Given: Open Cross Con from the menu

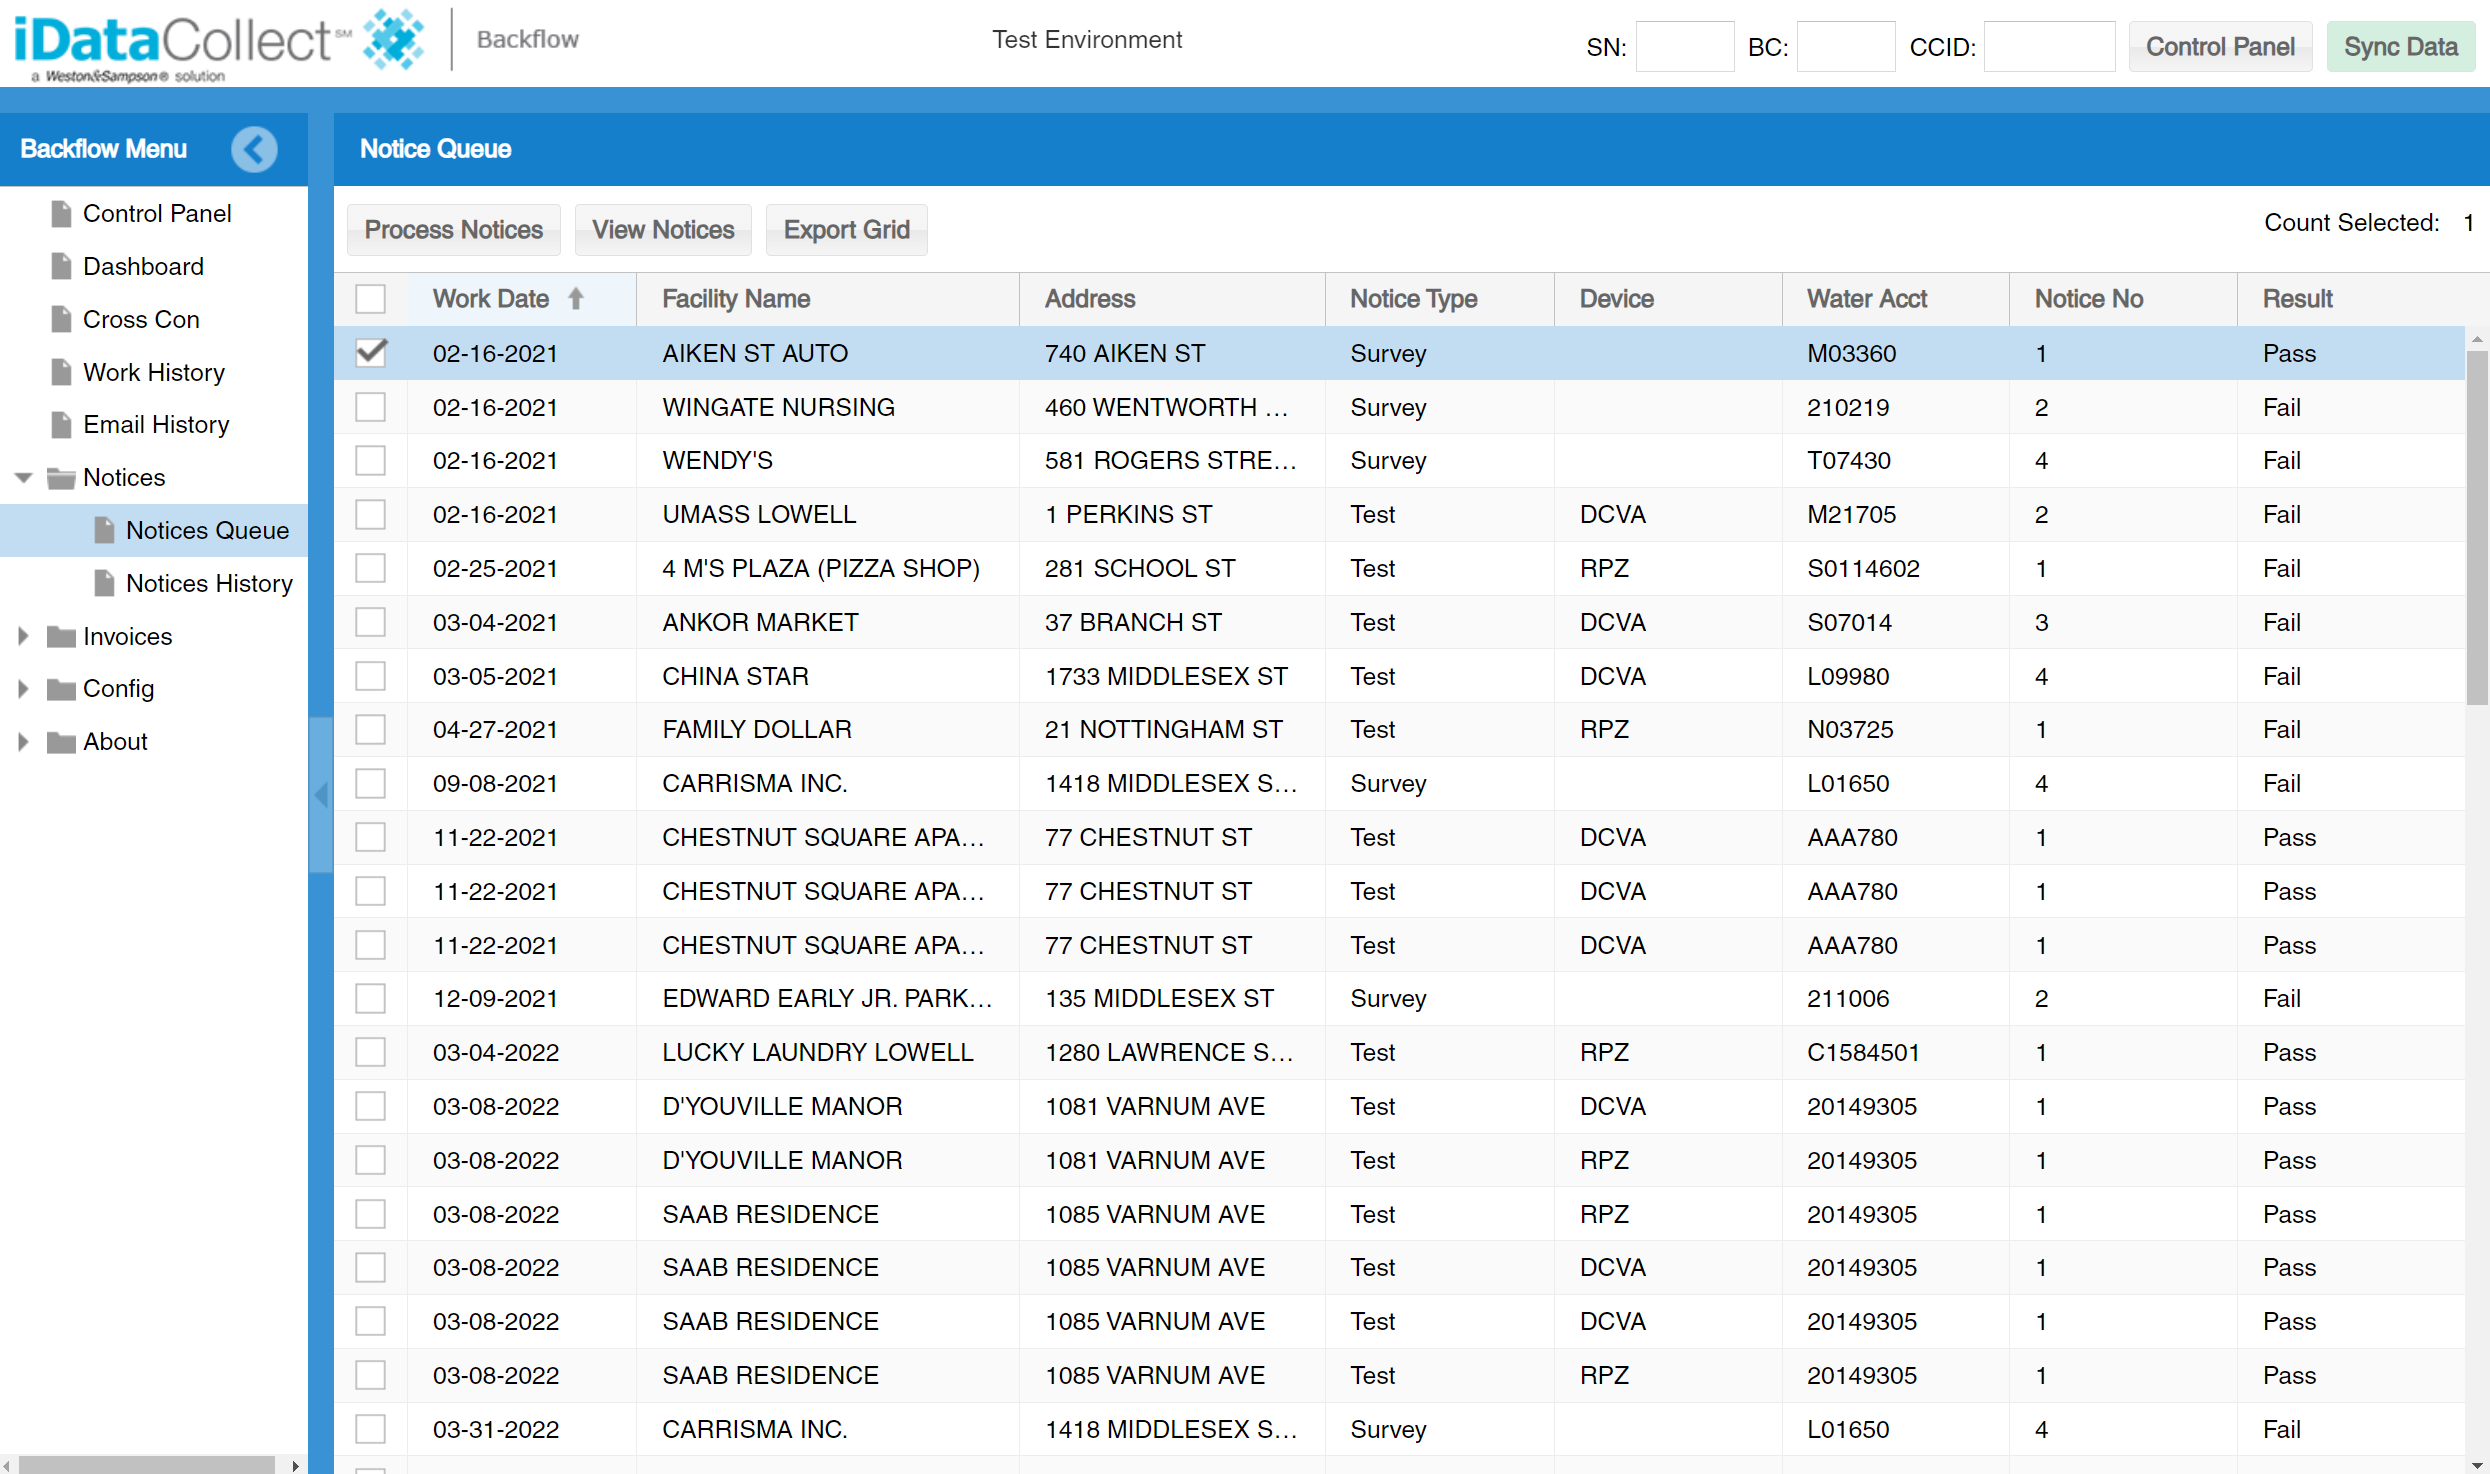Looking at the screenshot, I should [x=141, y=319].
